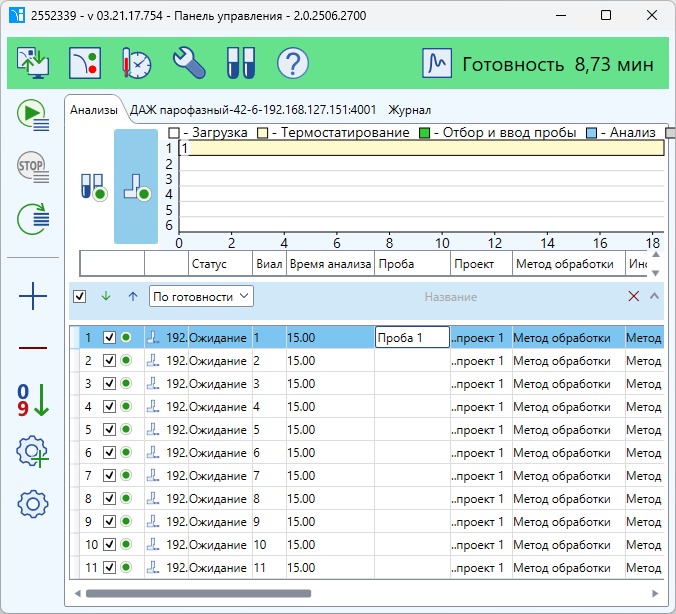Click the red X clear button
676x614 pixels.
pos(633,296)
